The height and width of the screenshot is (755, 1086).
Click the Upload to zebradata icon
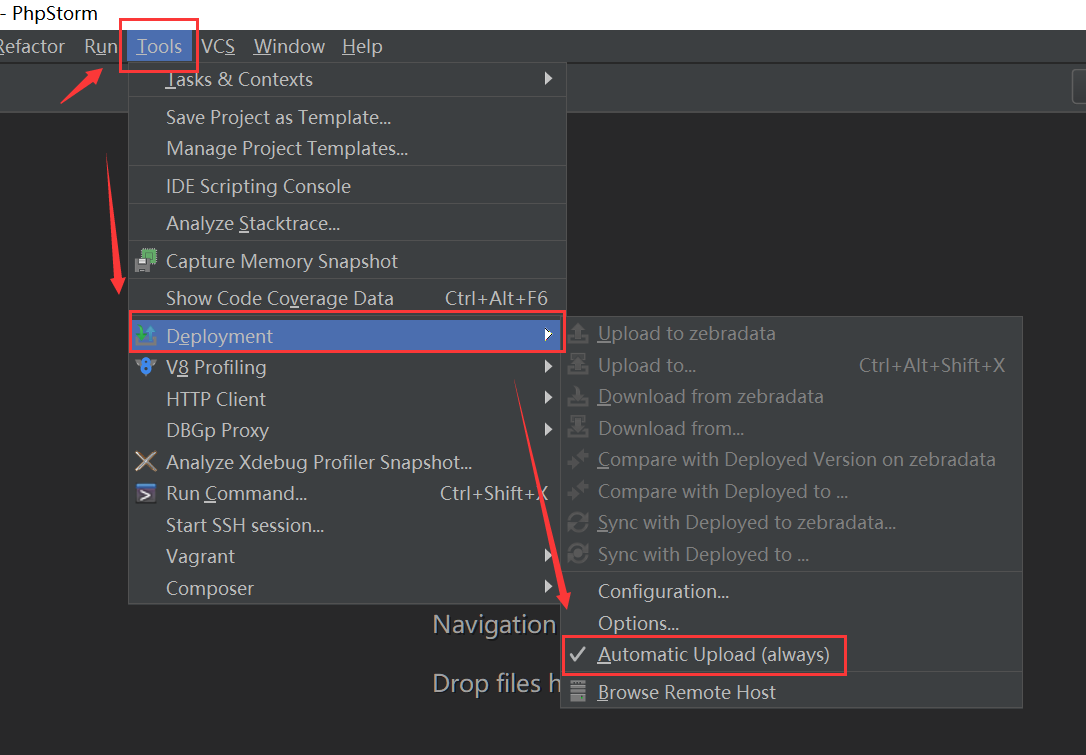(578, 334)
